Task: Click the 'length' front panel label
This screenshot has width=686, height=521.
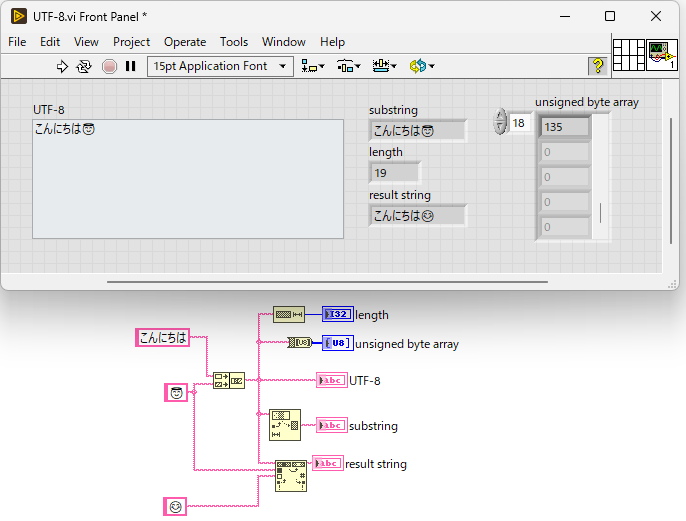Action: [385, 152]
